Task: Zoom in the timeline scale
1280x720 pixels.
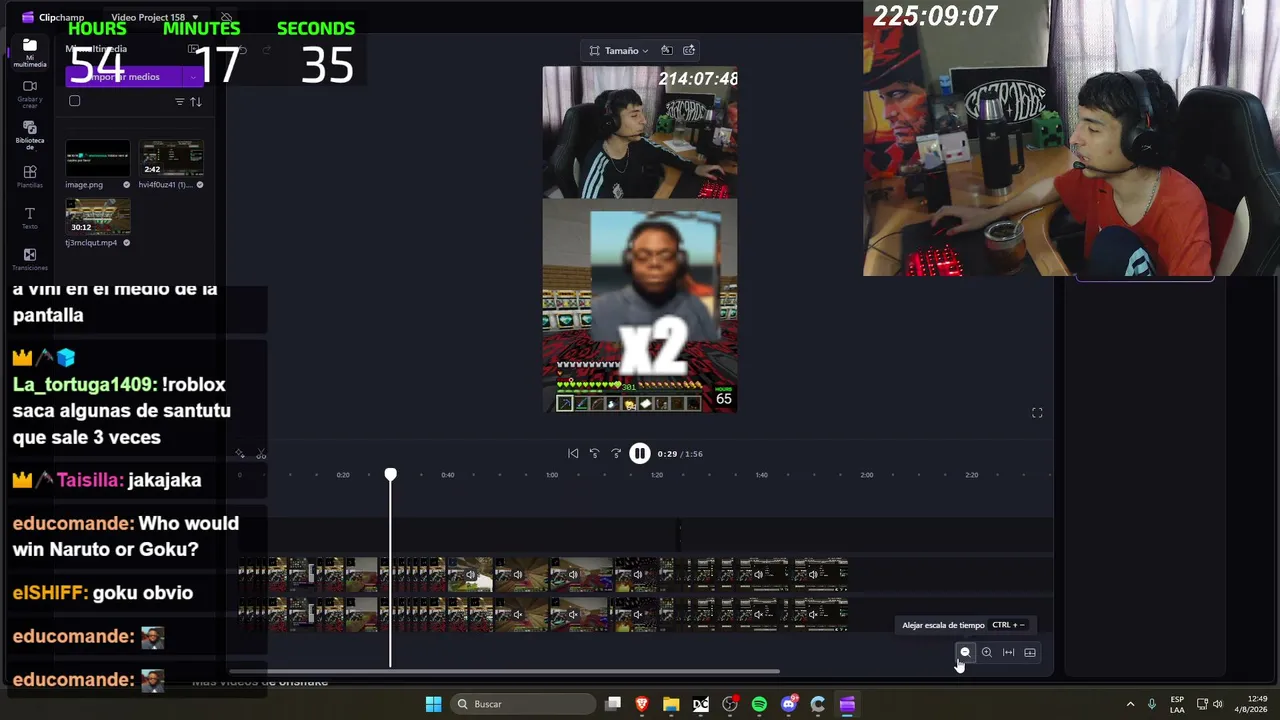Action: pyautogui.click(x=987, y=652)
